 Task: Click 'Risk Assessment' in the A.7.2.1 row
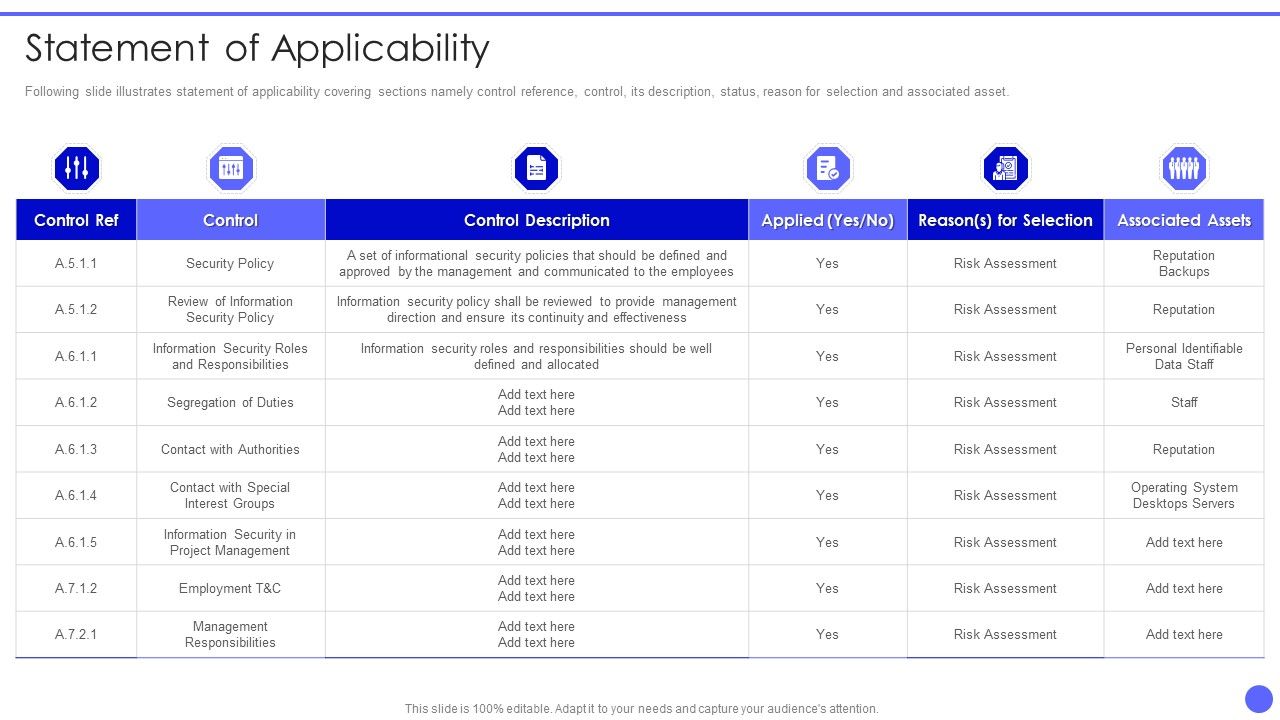point(1005,635)
